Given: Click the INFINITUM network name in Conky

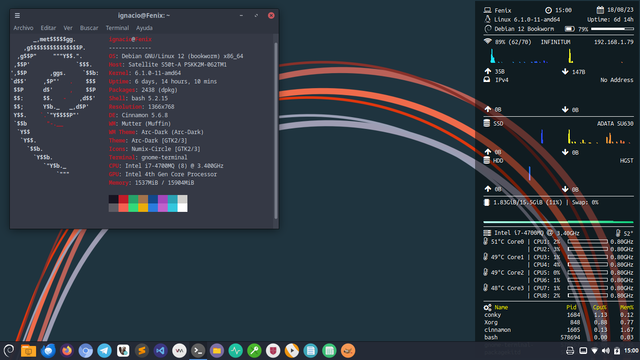Looking at the screenshot, I should tap(556, 42).
